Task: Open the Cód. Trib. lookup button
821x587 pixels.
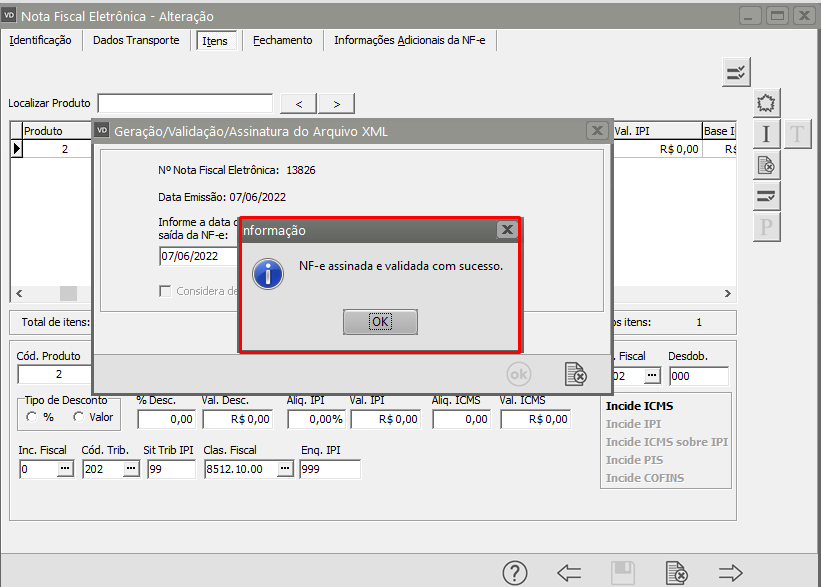Action: (x=131, y=469)
